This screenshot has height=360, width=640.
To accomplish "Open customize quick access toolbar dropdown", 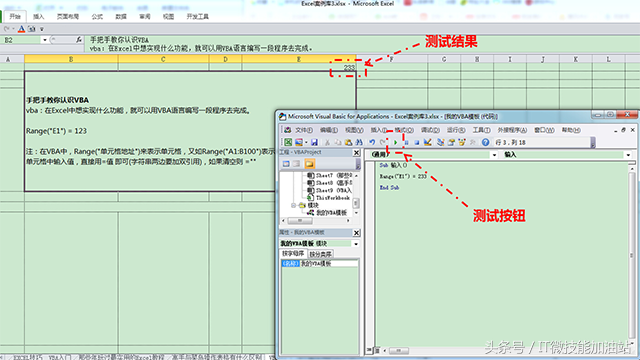I will (41, 29).
